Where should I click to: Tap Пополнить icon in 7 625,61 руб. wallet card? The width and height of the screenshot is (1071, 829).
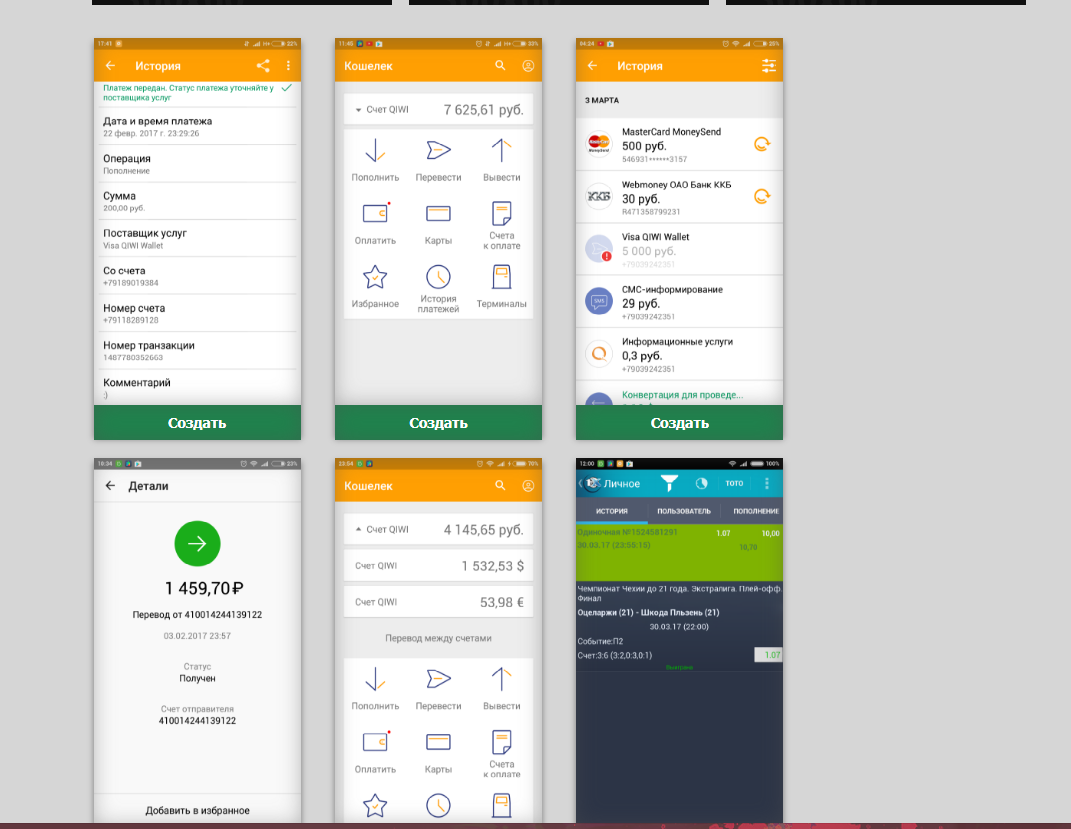(375, 150)
